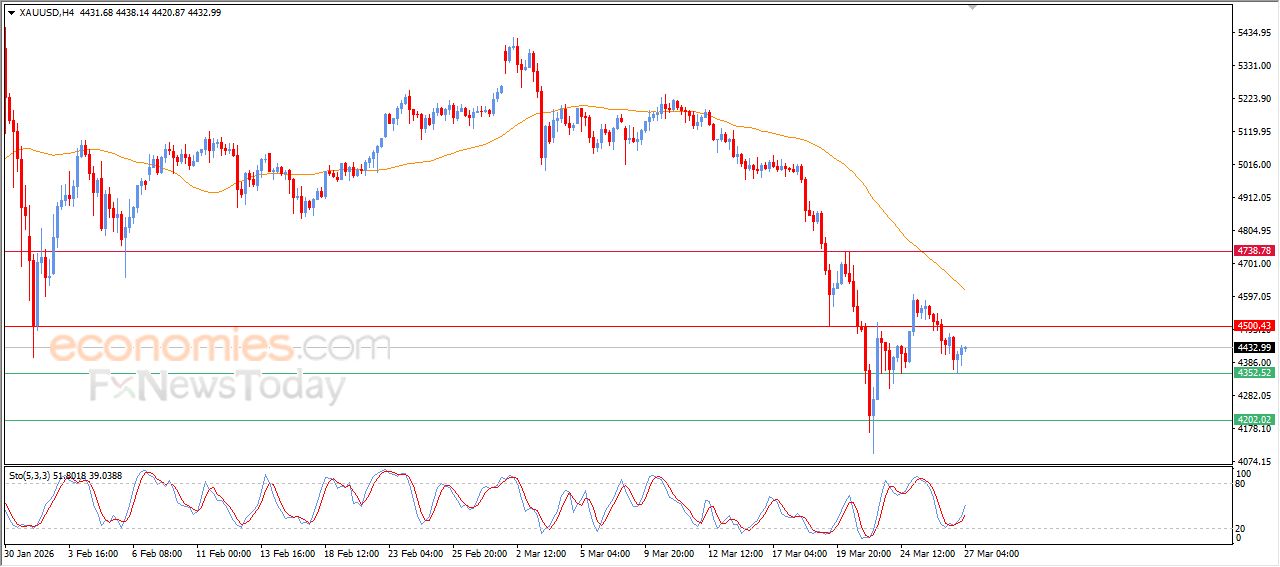1280x567 pixels.
Task: Click the dropdown arrow beside XAUUSD,H4
Action: click(x=11, y=12)
